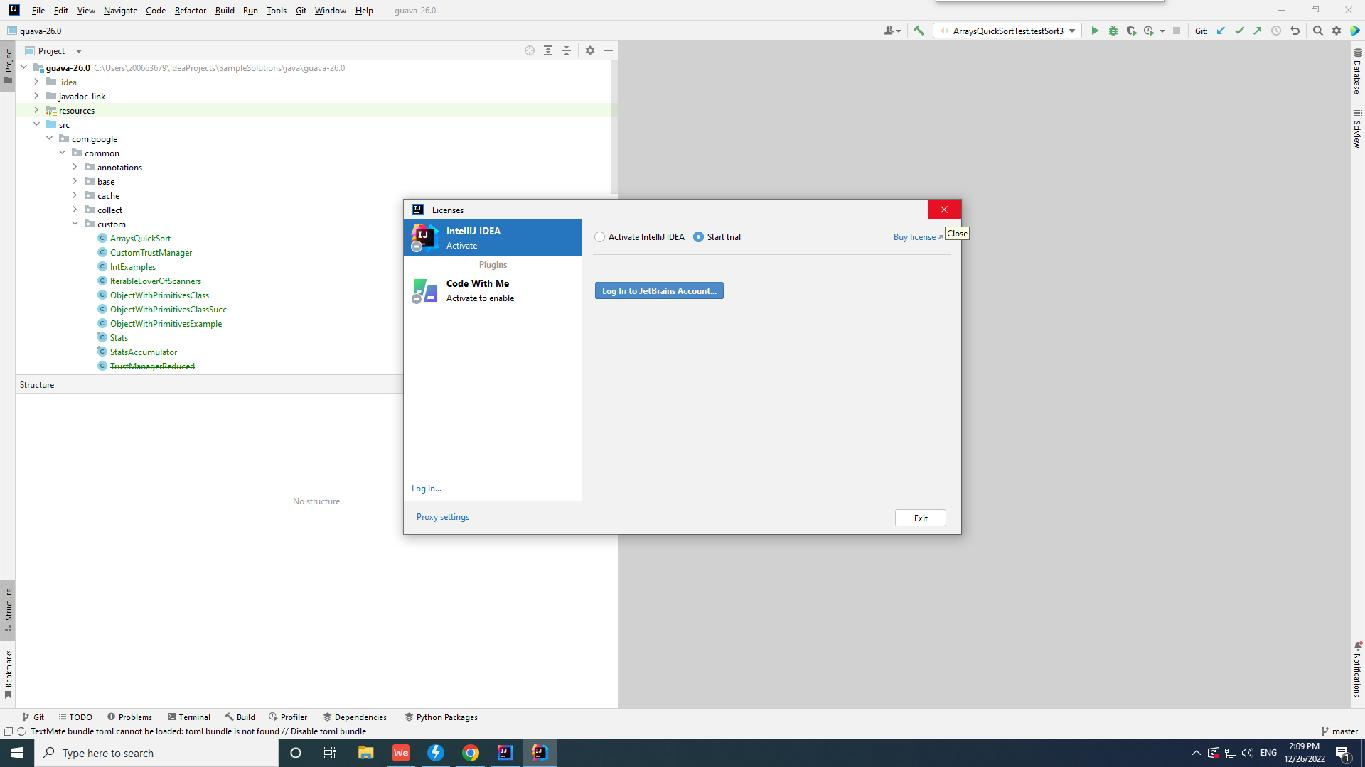Open Refactor menu

pyautogui.click(x=190, y=10)
